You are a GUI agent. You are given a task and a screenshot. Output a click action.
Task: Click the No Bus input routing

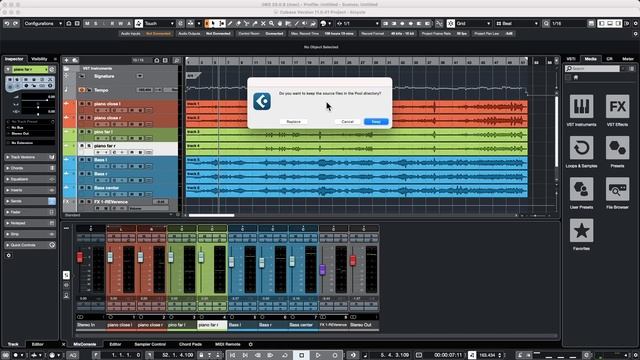(30, 128)
